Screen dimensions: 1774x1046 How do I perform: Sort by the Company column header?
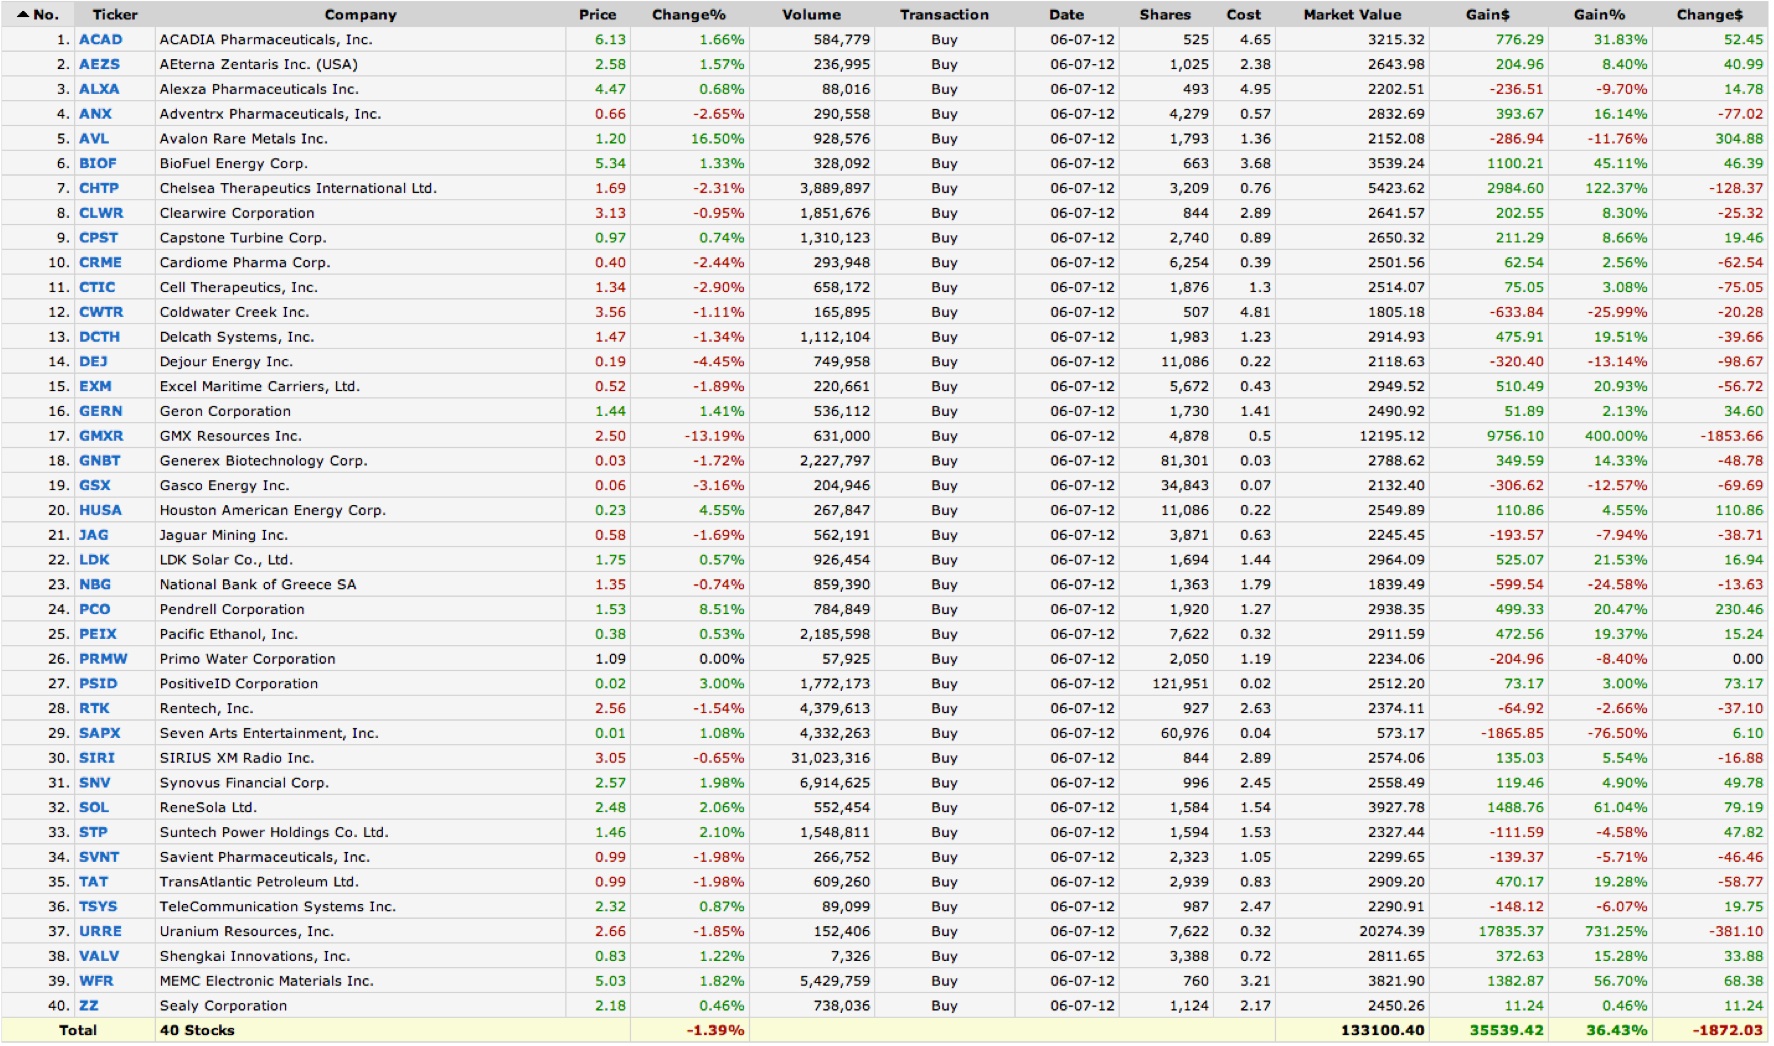click(x=360, y=14)
